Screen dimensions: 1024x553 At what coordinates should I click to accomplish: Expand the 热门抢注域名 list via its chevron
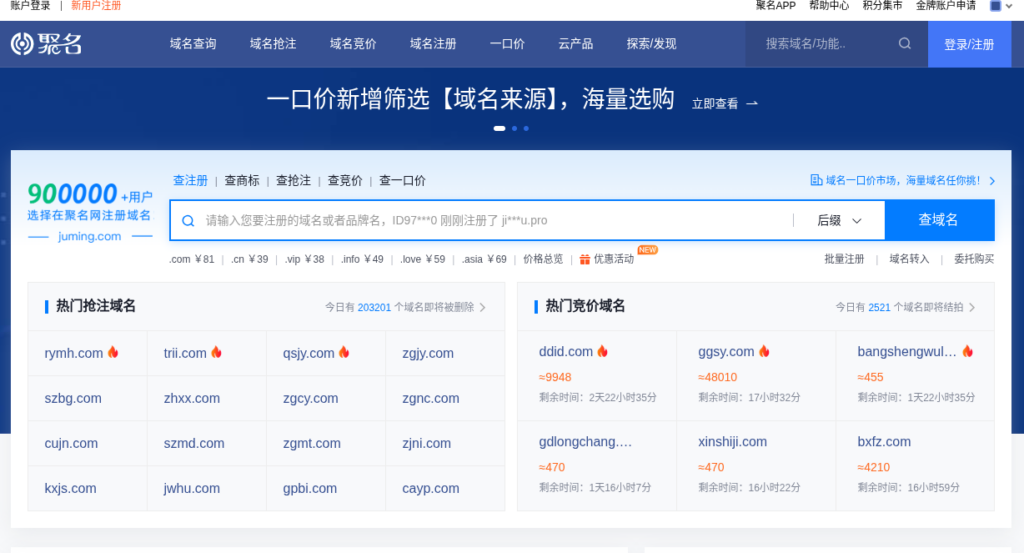tap(483, 307)
